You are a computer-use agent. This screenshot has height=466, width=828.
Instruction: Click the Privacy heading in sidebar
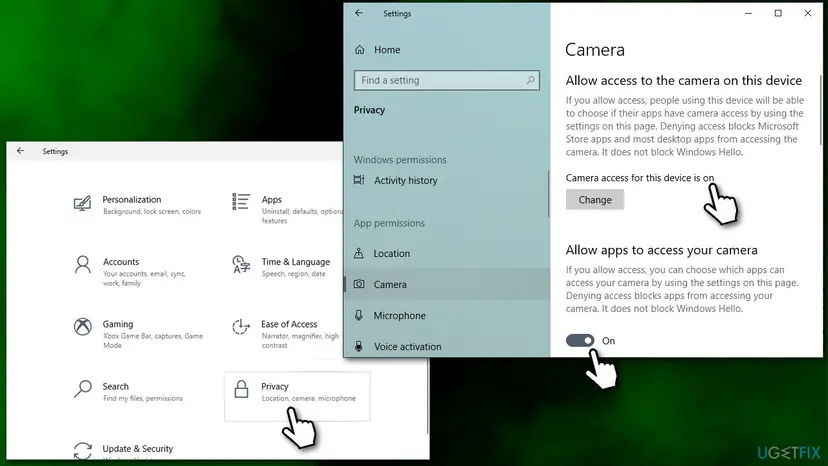369,110
